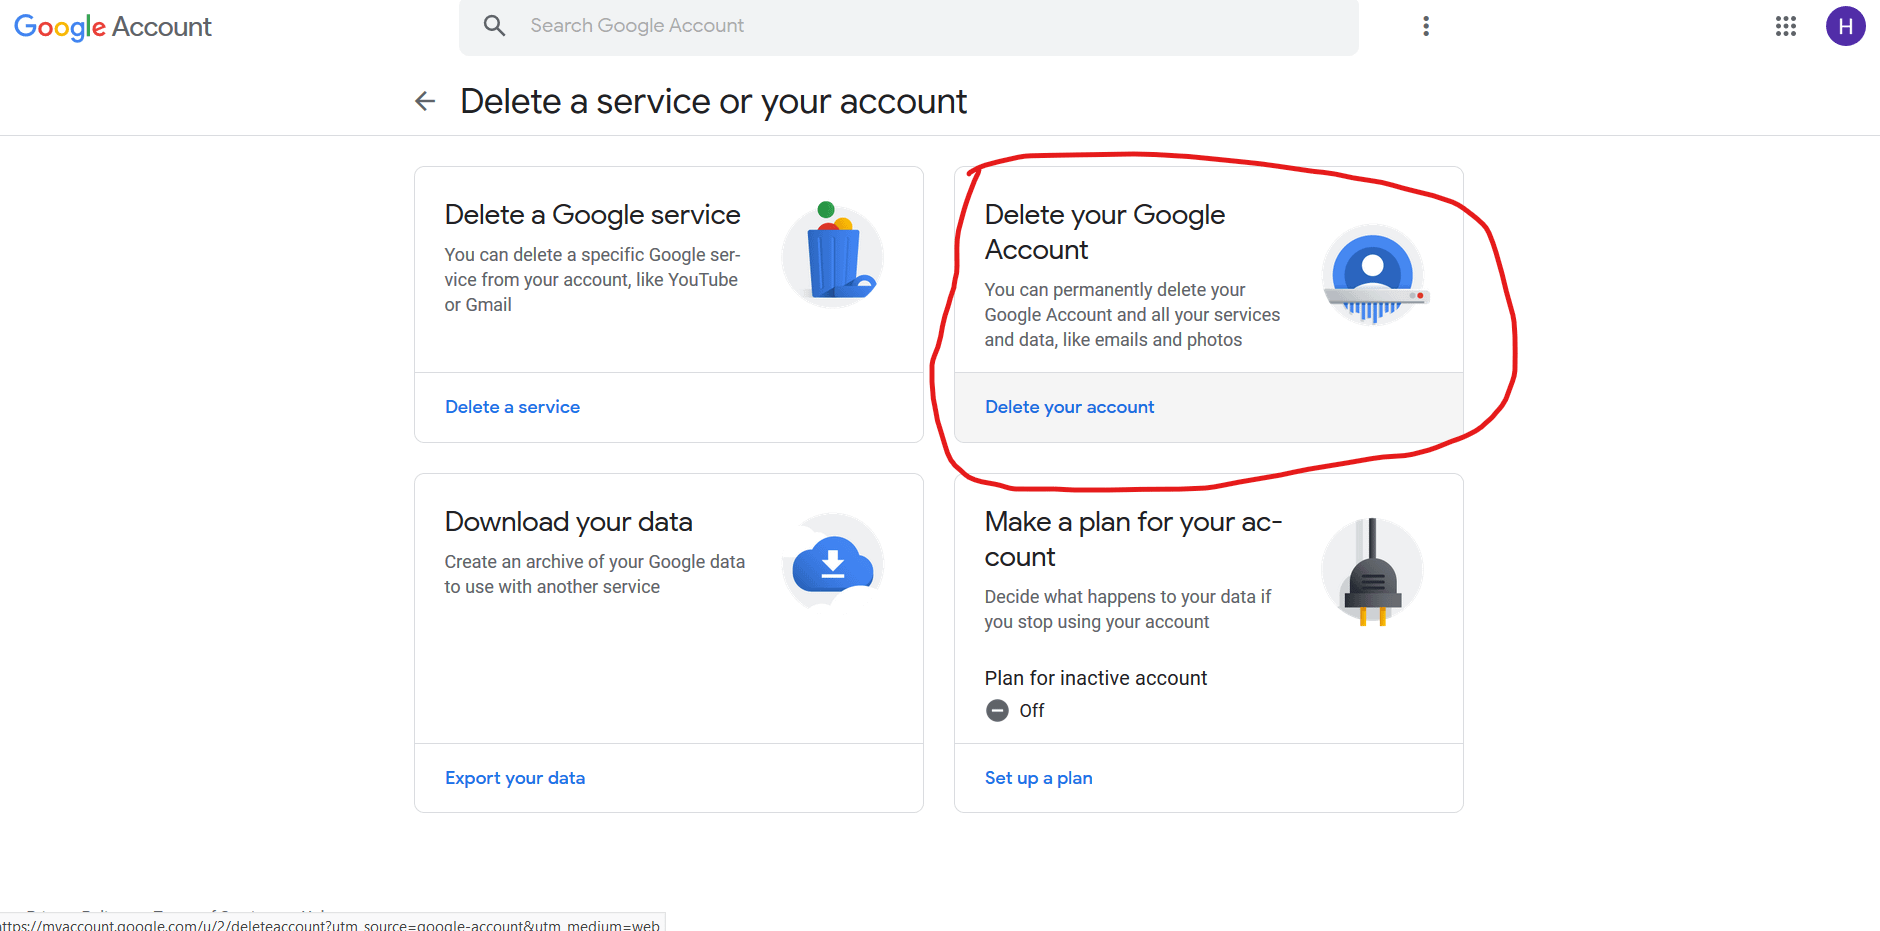Image resolution: width=1880 pixels, height=931 pixels.
Task: Click the Off status text
Action: pos(1032,711)
